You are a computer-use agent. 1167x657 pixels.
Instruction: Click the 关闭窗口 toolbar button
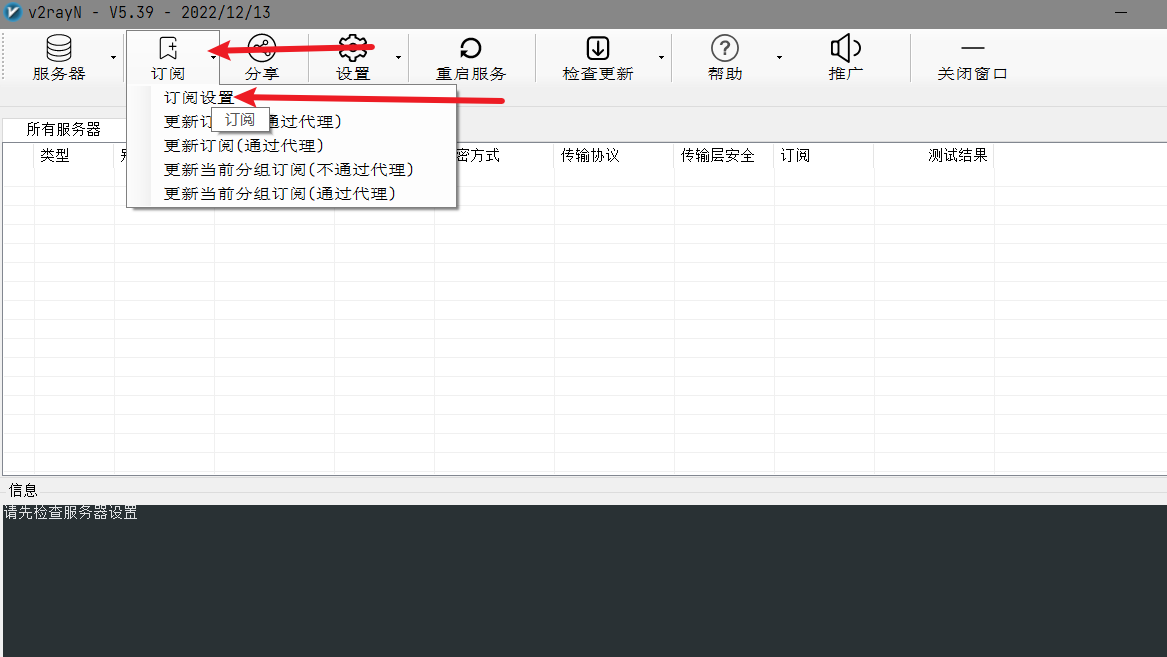click(x=972, y=59)
